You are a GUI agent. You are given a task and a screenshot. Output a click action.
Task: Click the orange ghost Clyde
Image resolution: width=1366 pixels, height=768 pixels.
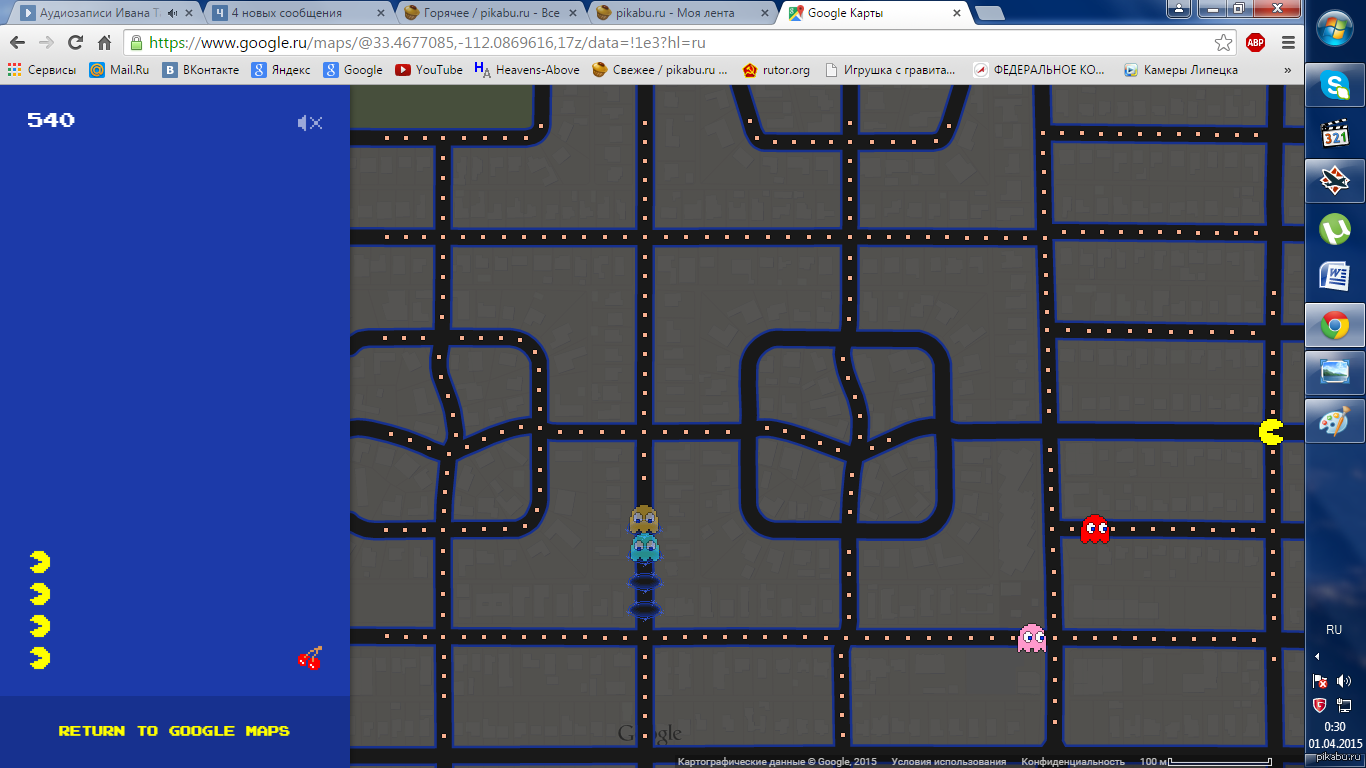click(644, 518)
